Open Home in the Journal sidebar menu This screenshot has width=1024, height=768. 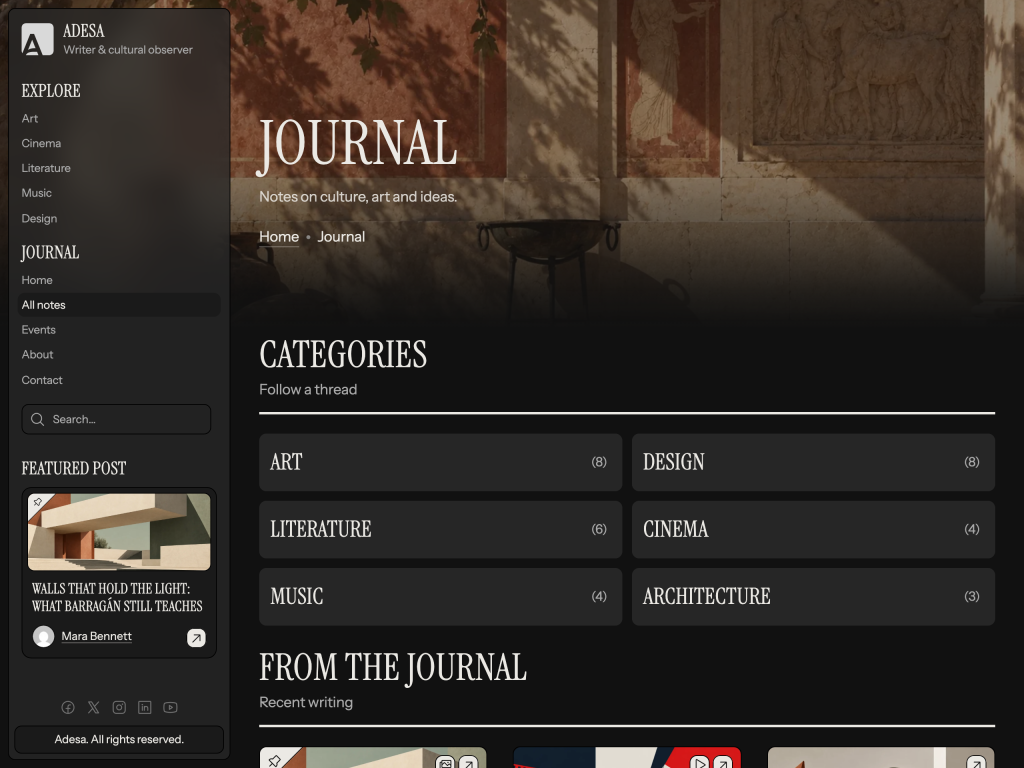point(37,280)
